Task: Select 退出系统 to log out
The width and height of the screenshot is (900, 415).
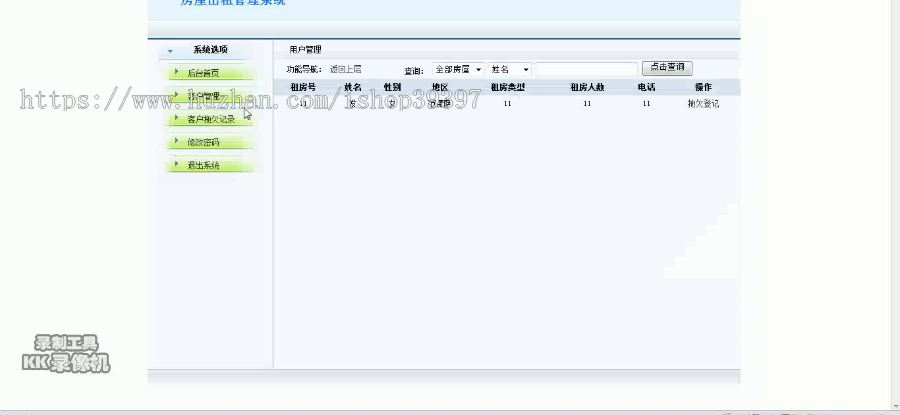Action: [203, 166]
